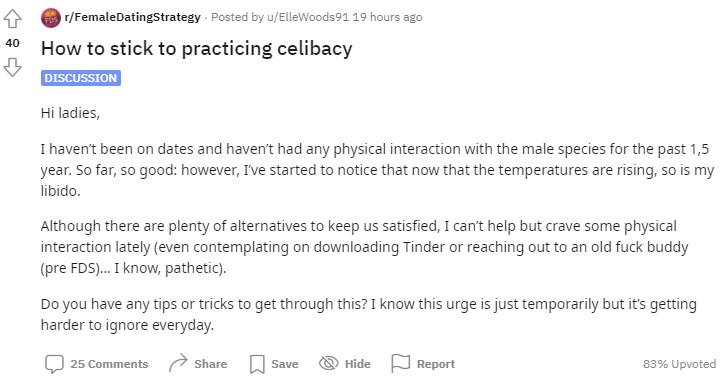Click the 83% Upvoted text
The image size is (722, 382).
679,364
